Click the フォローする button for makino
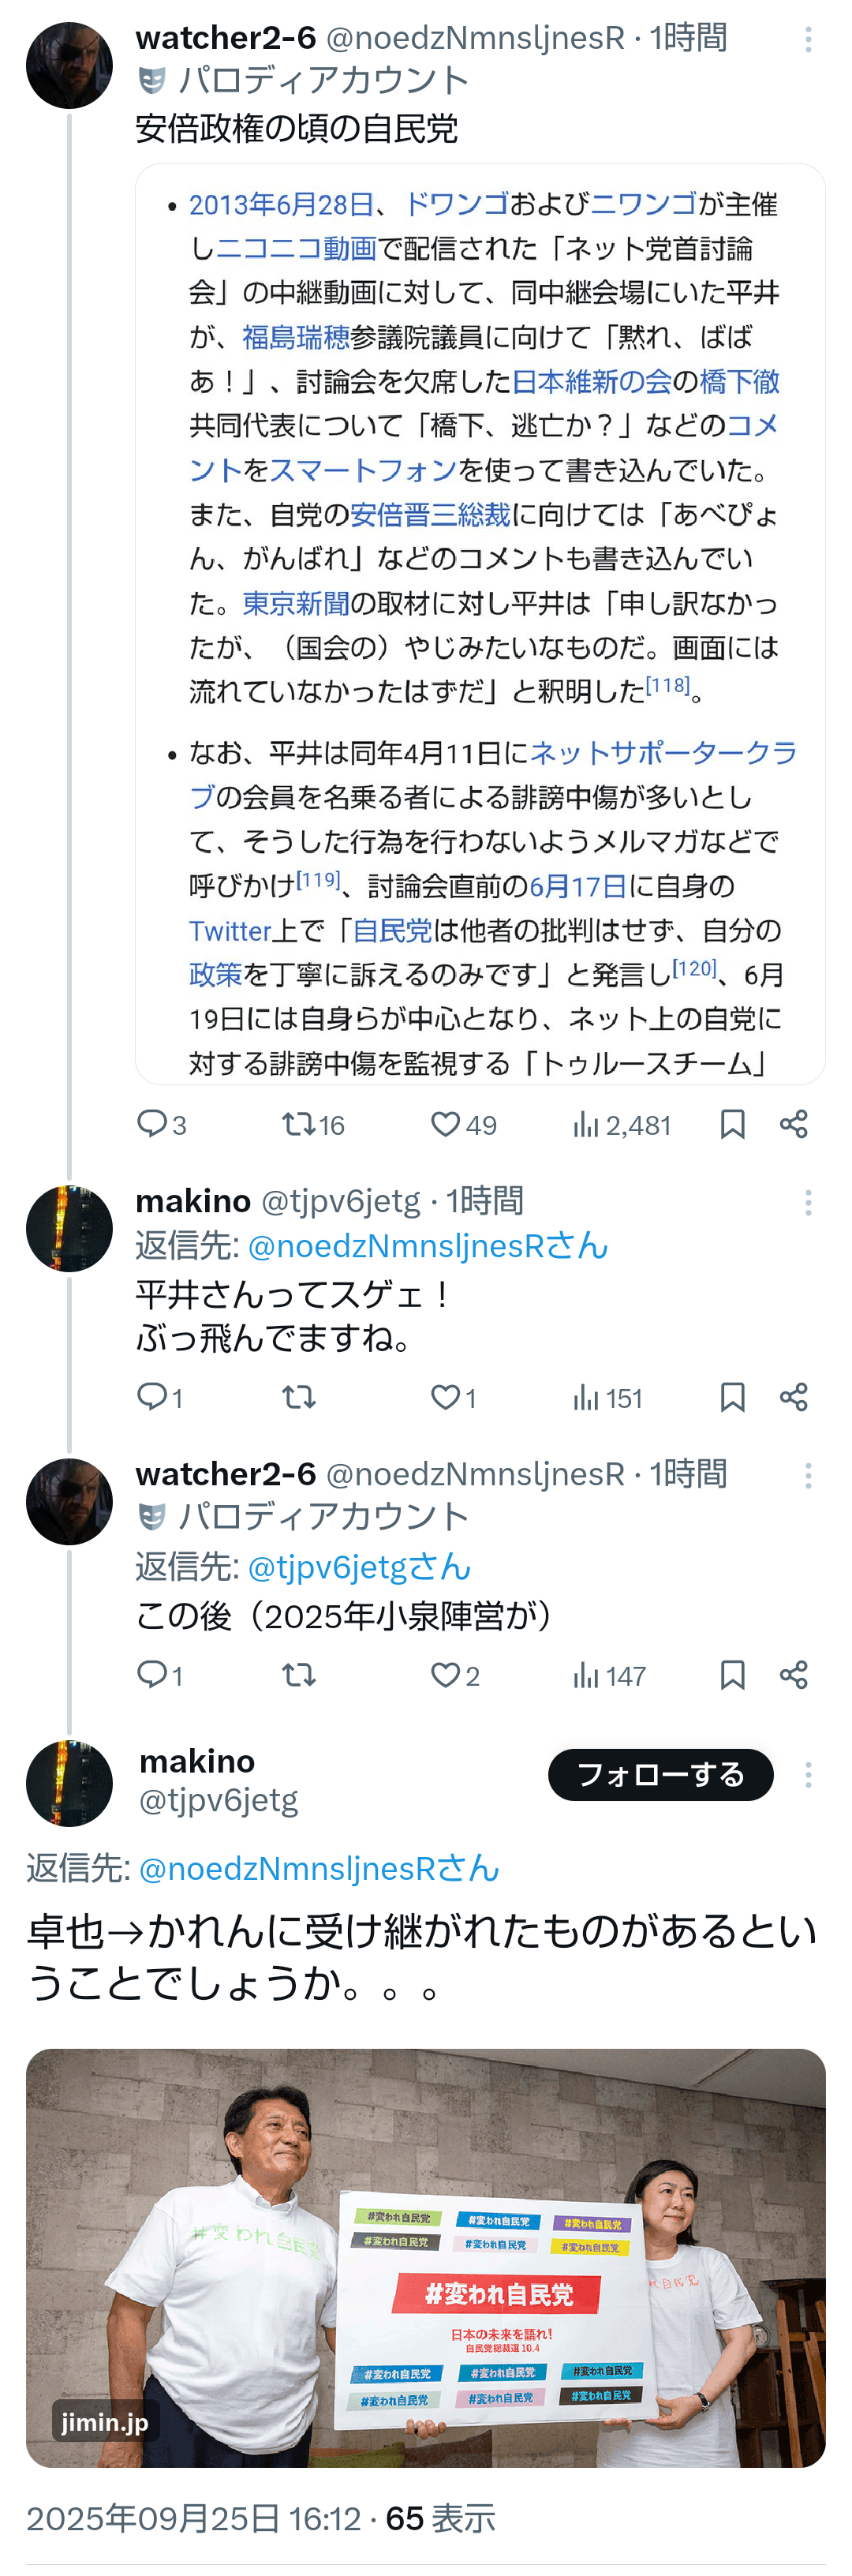 pos(660,1775)
